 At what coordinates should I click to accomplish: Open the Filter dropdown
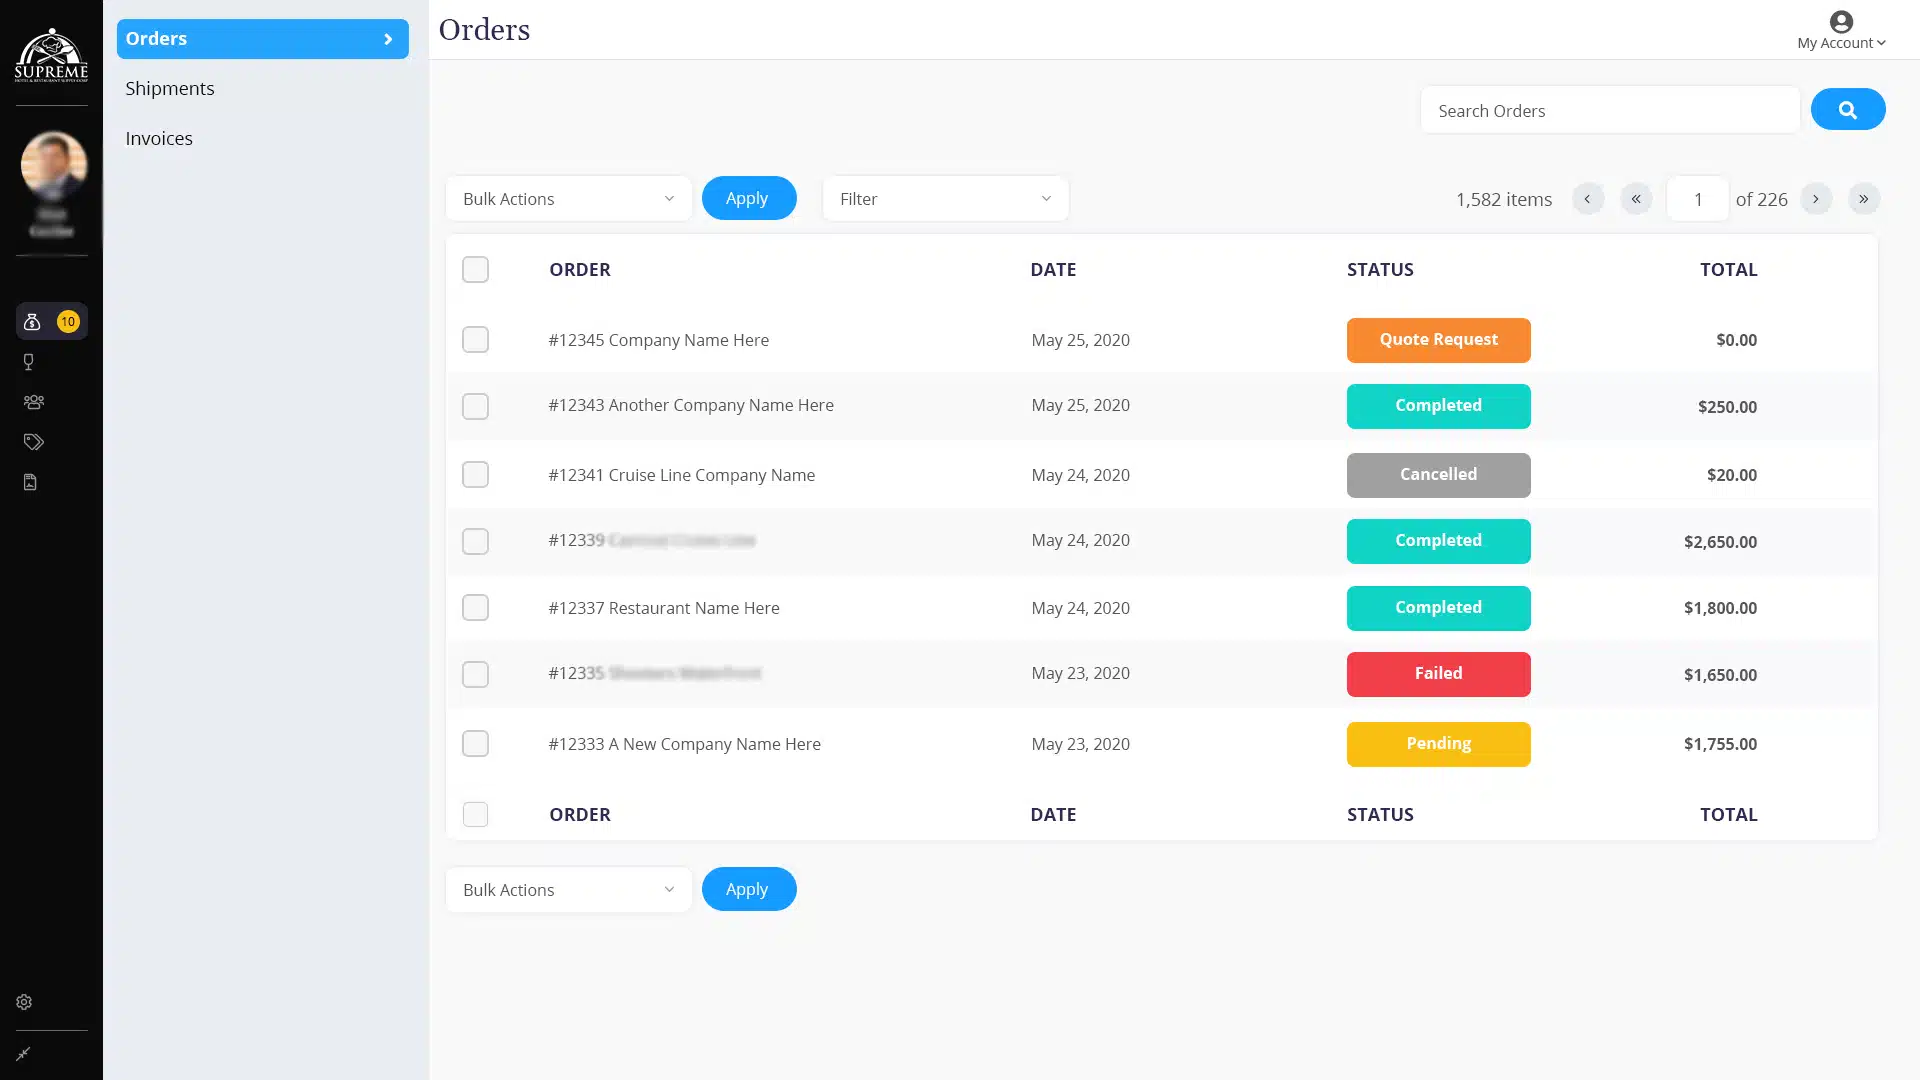click(x=944, y=198)
